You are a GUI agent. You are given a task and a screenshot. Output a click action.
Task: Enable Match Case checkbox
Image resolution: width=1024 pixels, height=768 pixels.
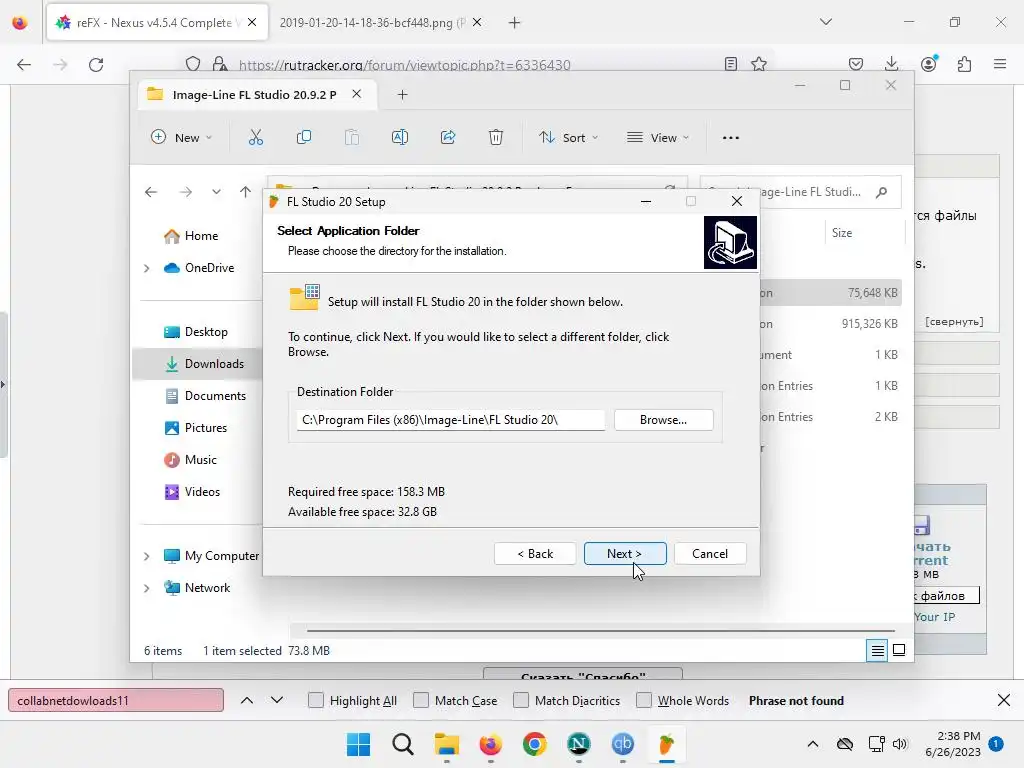[x=421, y=700]
